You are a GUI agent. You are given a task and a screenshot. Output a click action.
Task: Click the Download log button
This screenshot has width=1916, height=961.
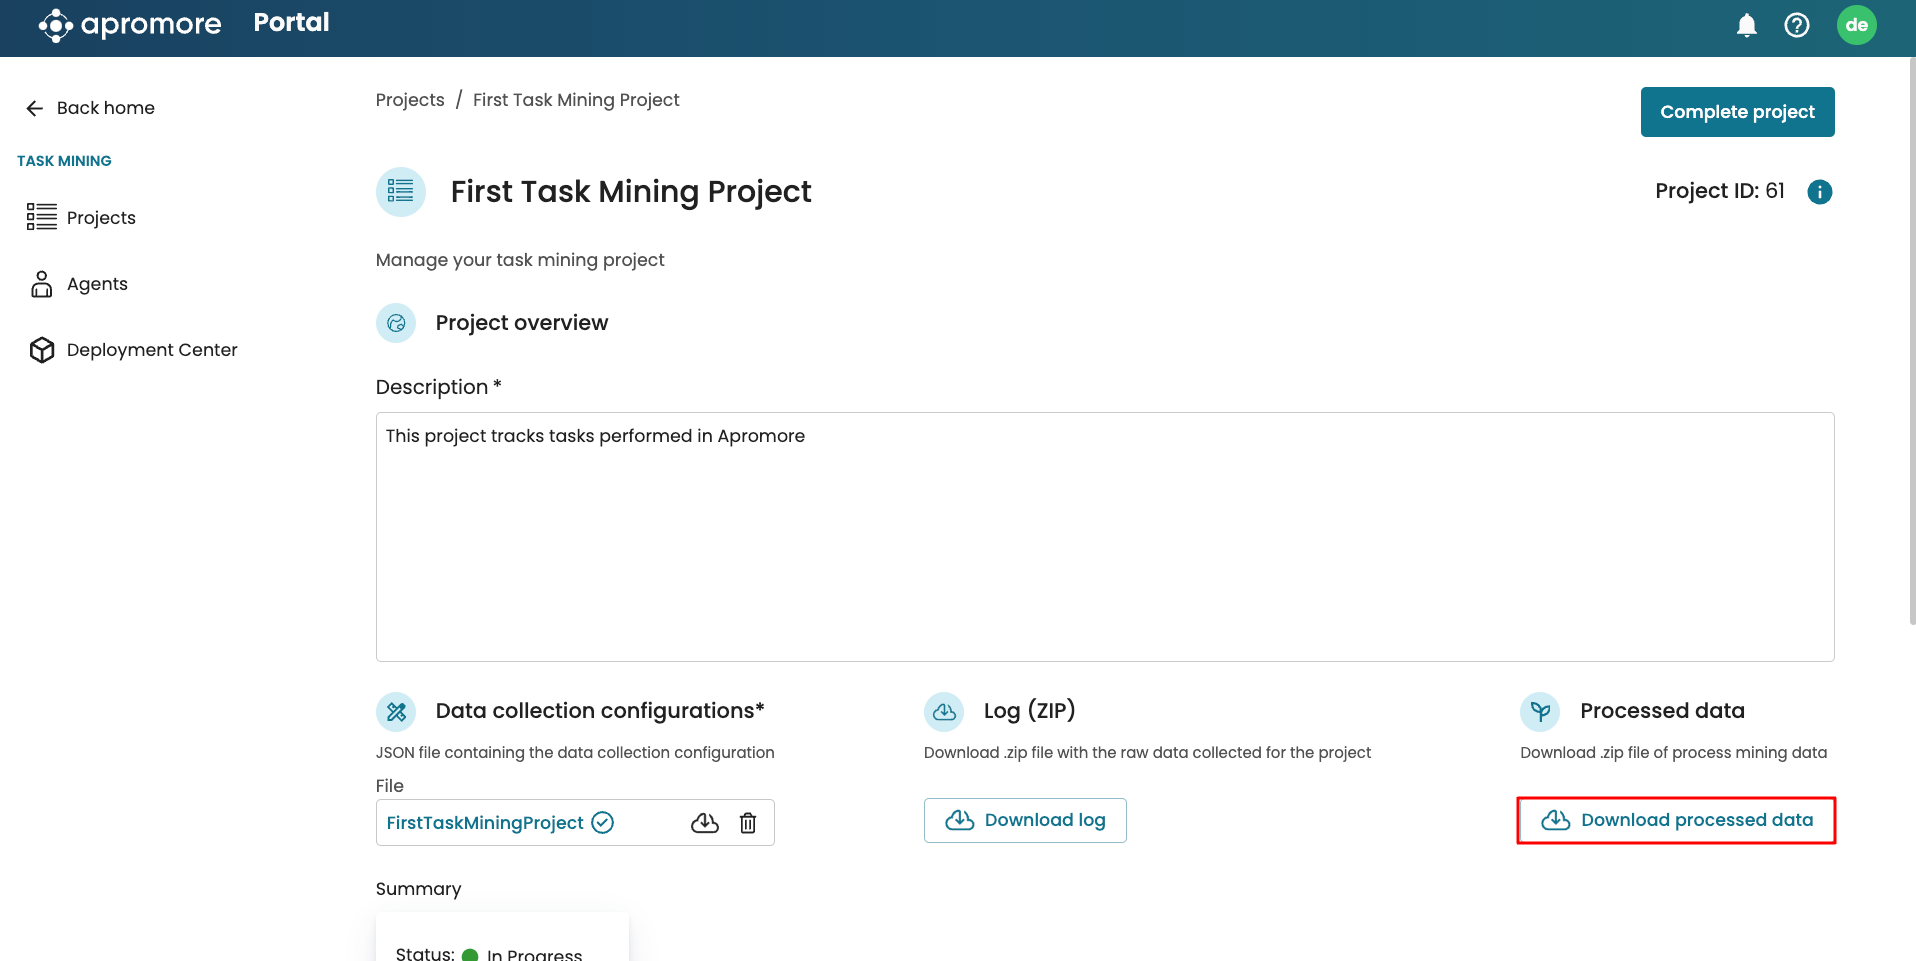point(1025,820)
